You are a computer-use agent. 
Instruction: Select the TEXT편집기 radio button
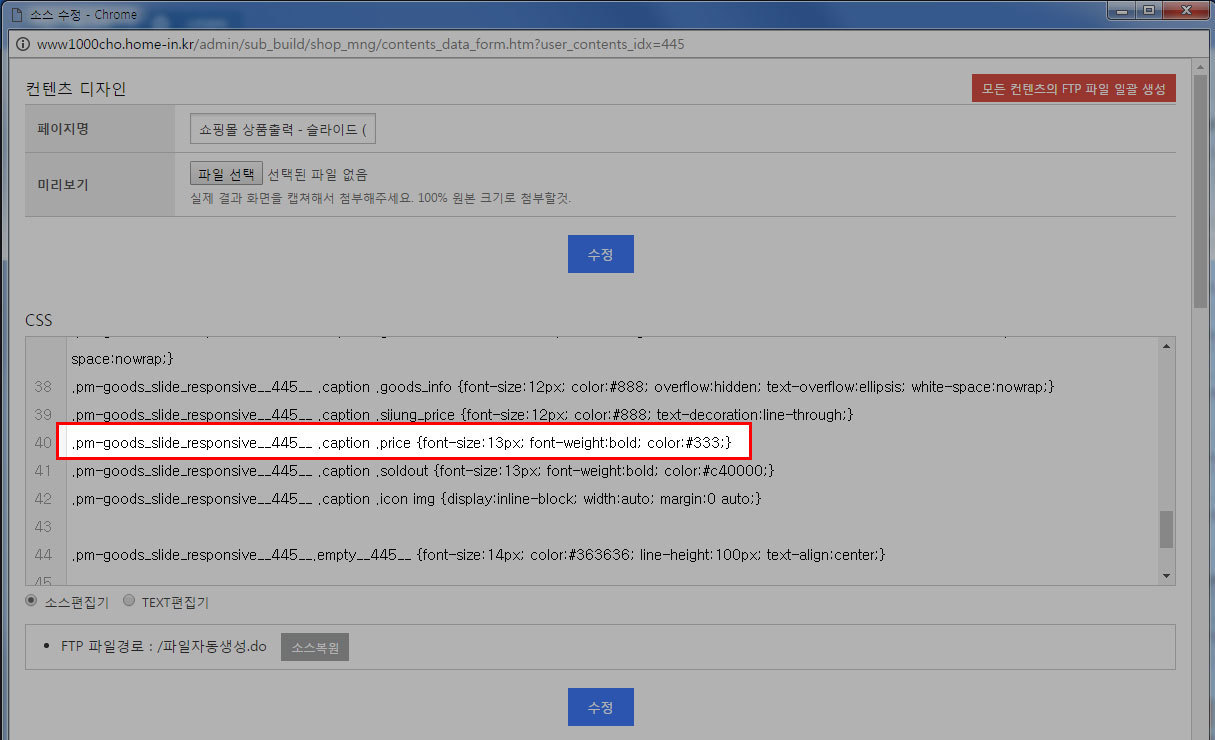[129, 601]
